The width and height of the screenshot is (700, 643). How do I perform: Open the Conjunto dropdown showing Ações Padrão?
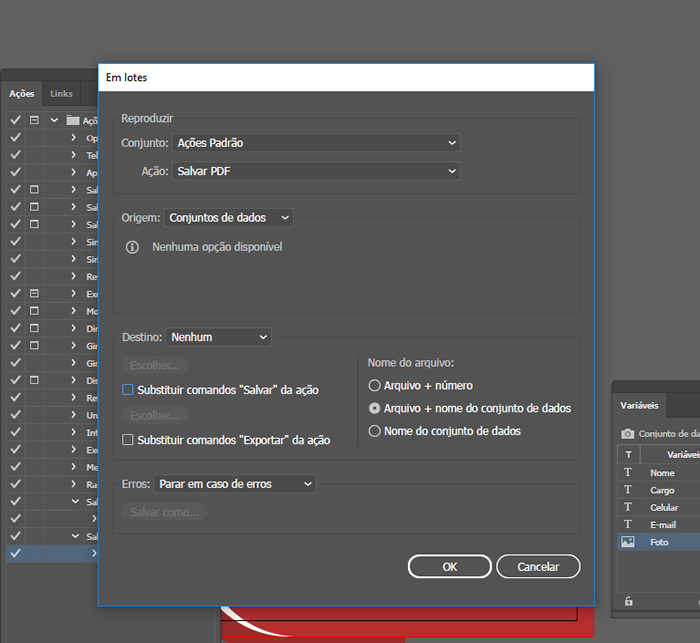tap(316, 143)
